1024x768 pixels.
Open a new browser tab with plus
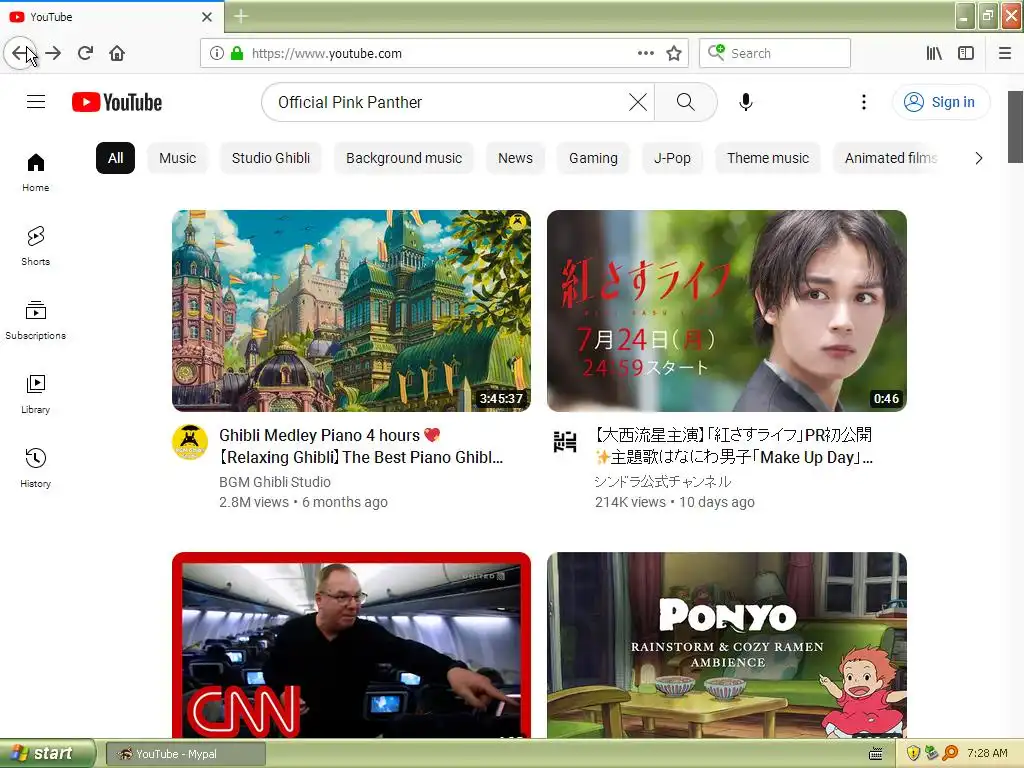241,16
